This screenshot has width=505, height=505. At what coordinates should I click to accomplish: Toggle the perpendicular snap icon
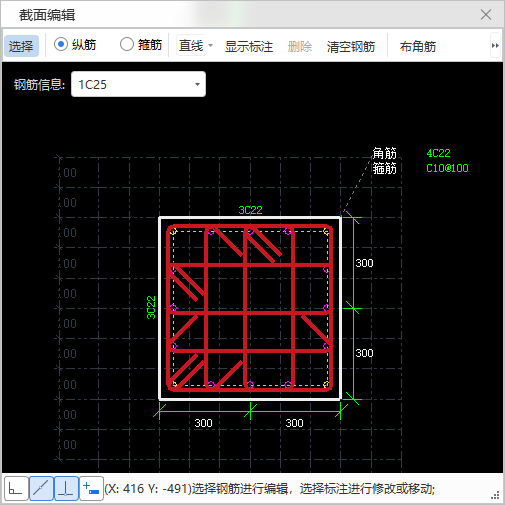coord(66,489)
